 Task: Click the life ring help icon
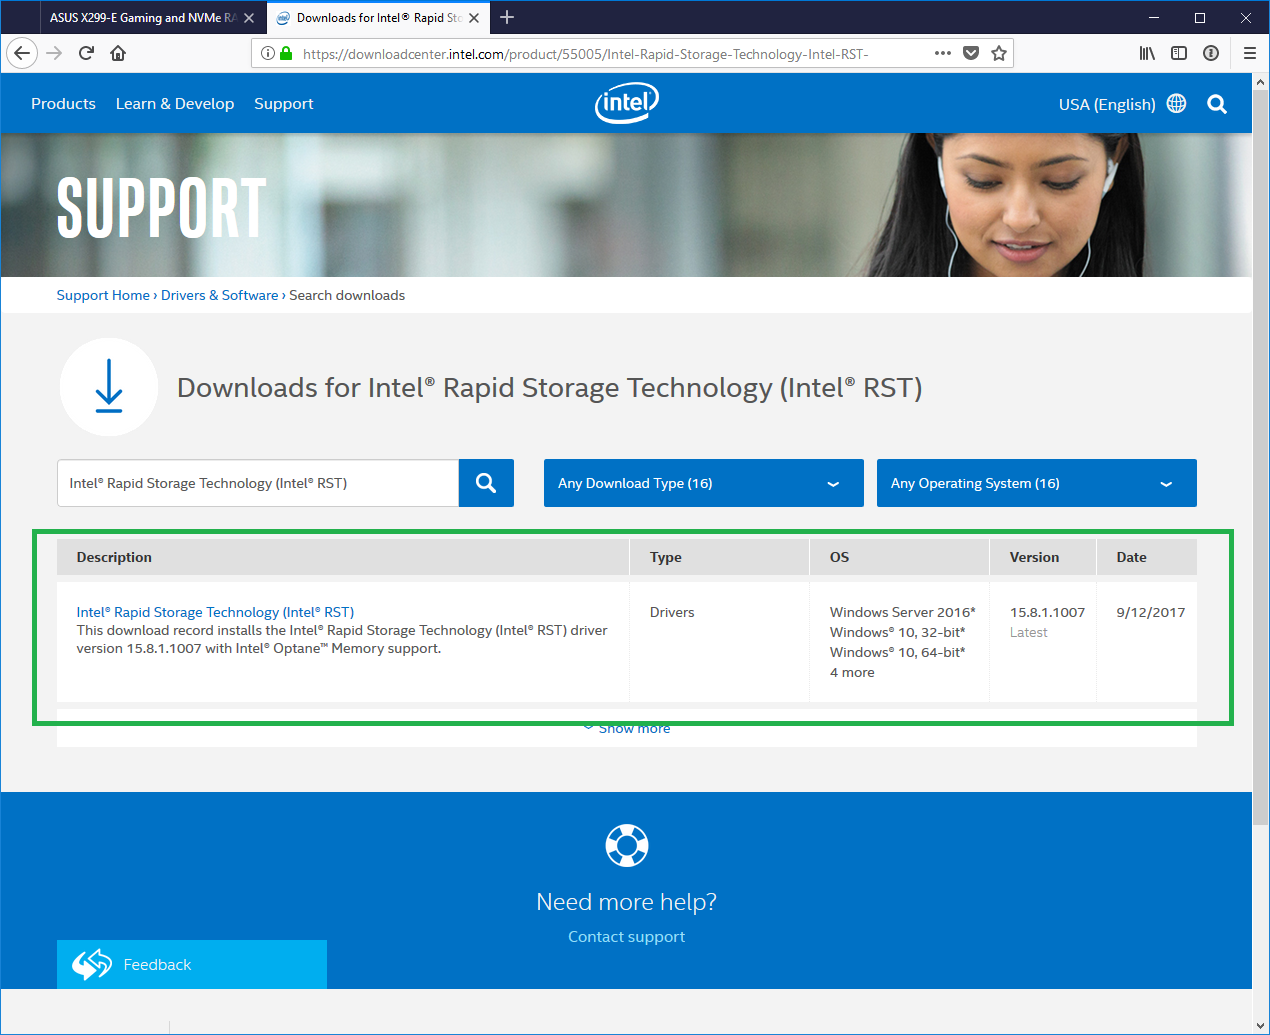[x=627, y=845]
